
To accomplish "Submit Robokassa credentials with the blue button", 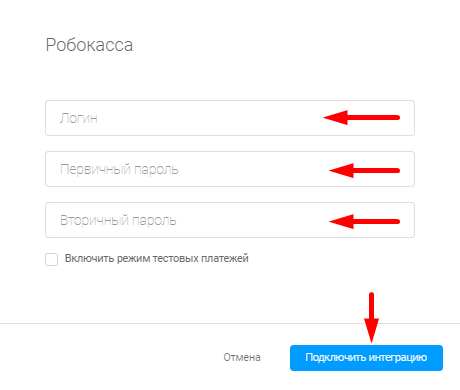I will [x=366, y=358].
